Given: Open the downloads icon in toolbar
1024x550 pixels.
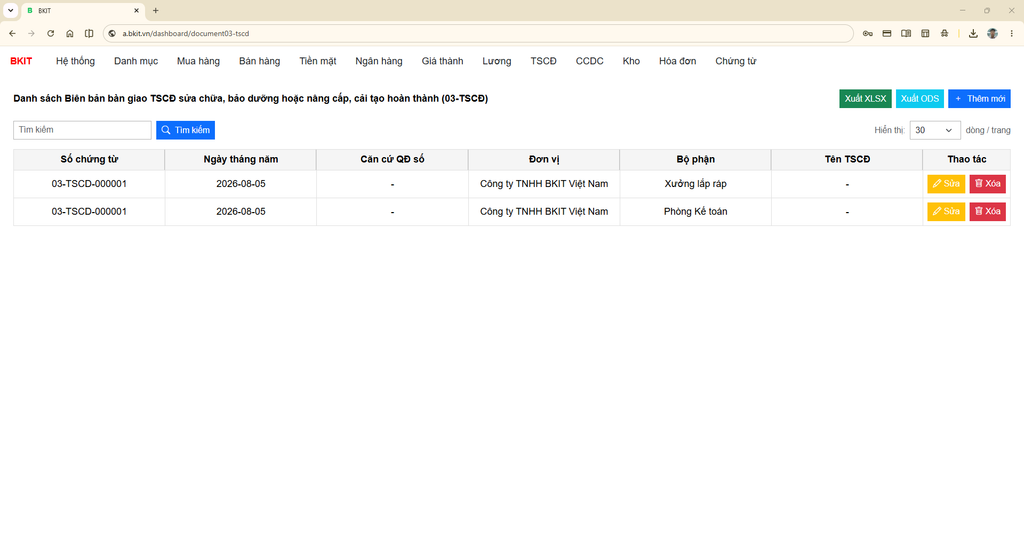Looking at the screenshot, I should 973,33.
